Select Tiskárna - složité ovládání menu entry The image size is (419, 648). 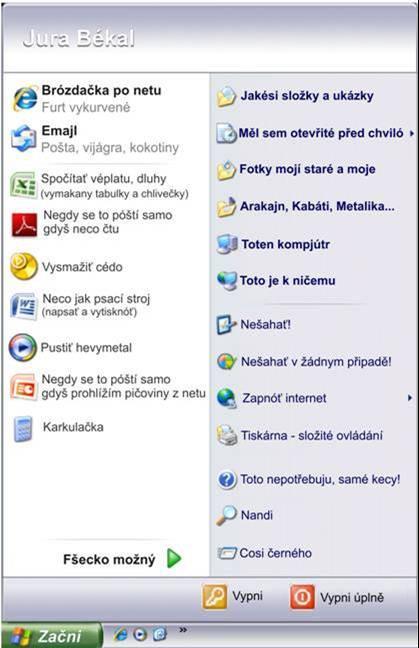[x=300, y=435]
